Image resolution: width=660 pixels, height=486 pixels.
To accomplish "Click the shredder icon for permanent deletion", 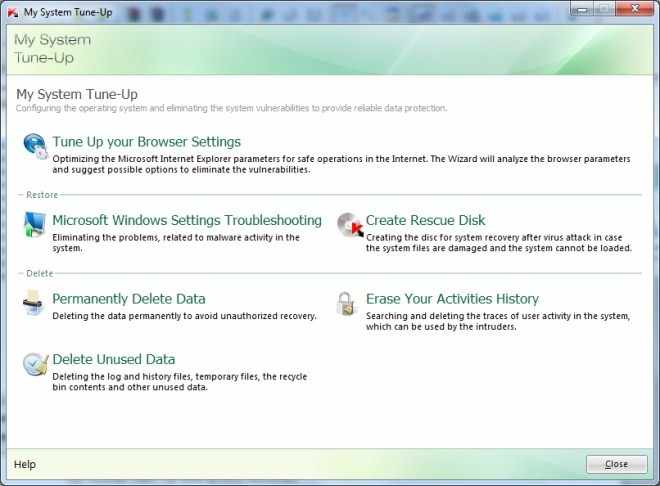I will [x=34, y=303].
